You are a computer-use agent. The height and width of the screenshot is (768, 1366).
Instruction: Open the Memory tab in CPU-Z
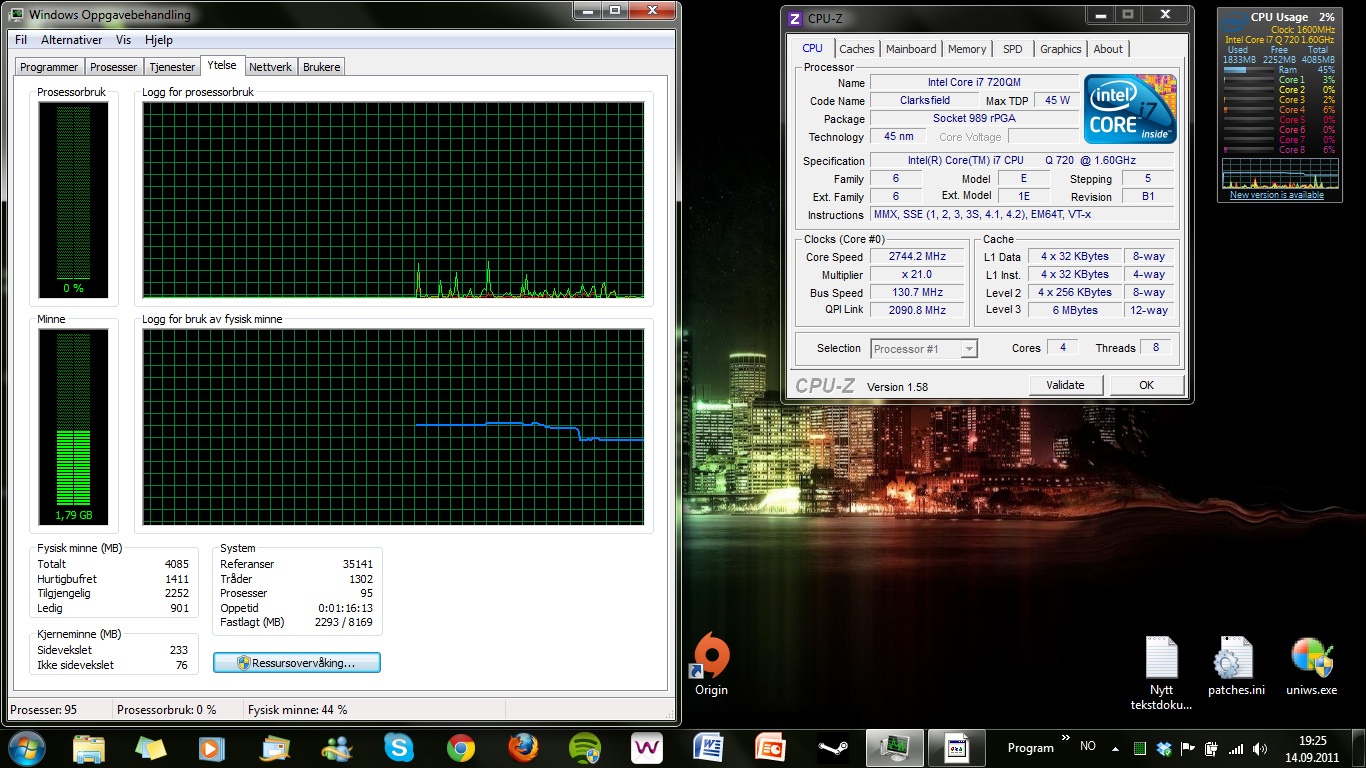(x=967, y=49)
